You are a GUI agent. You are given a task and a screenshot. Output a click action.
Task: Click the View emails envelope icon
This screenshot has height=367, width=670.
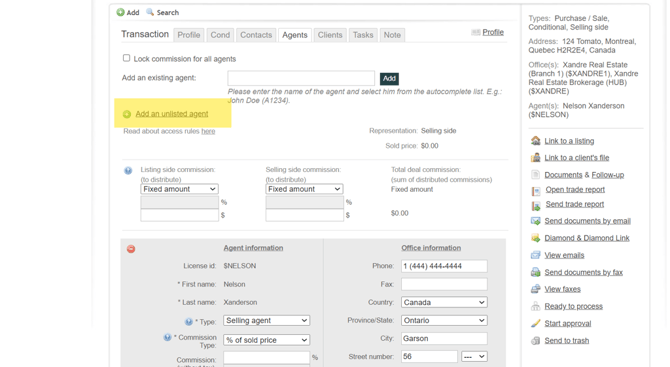click(x=535, y=255)
